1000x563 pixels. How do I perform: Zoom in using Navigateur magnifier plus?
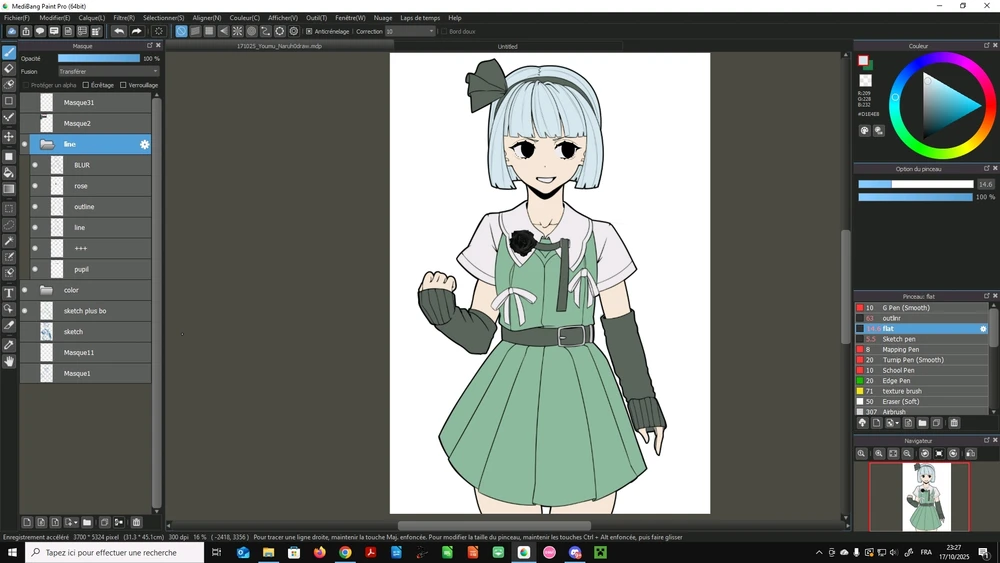tap(879, 453)
